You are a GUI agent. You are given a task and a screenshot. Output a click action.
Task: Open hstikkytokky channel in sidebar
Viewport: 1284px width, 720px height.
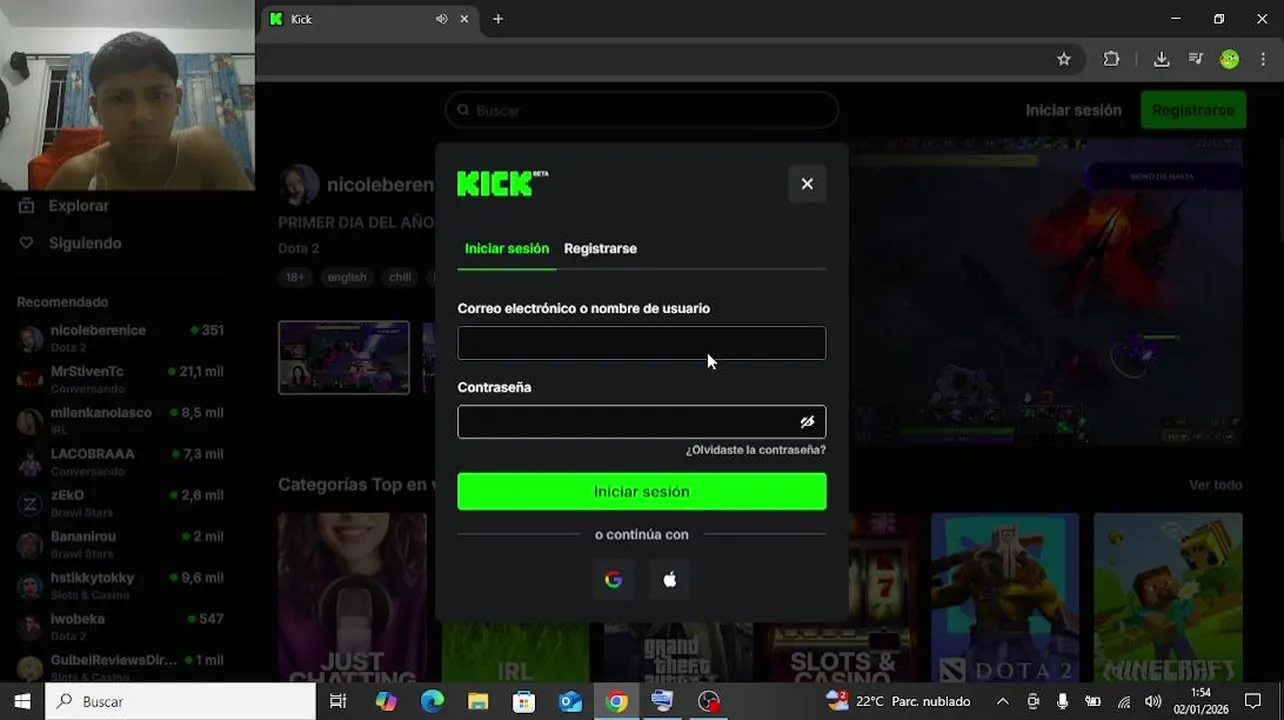click(x=121, y=586)
